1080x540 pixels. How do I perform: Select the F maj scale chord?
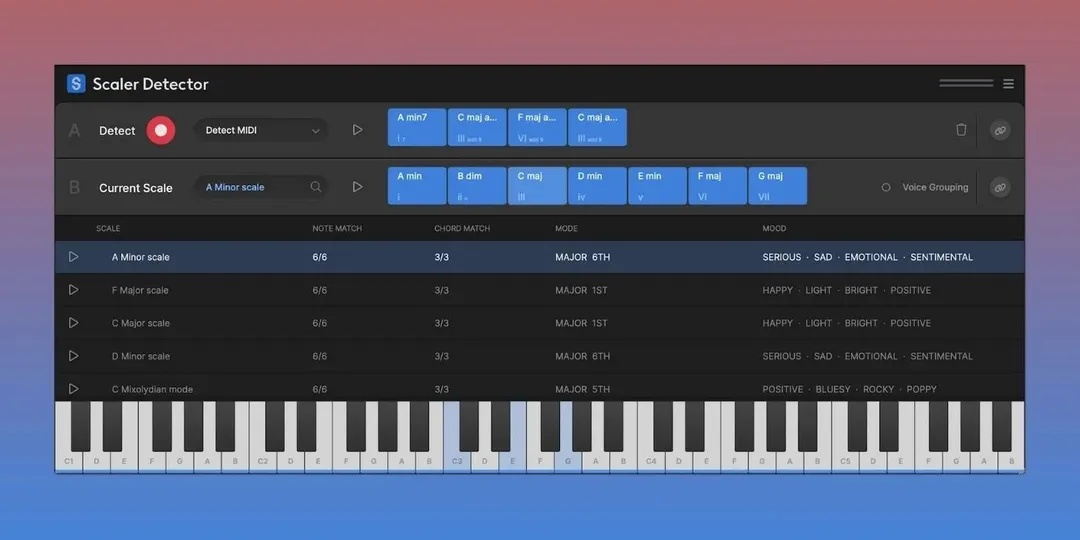tap(718, 186)
